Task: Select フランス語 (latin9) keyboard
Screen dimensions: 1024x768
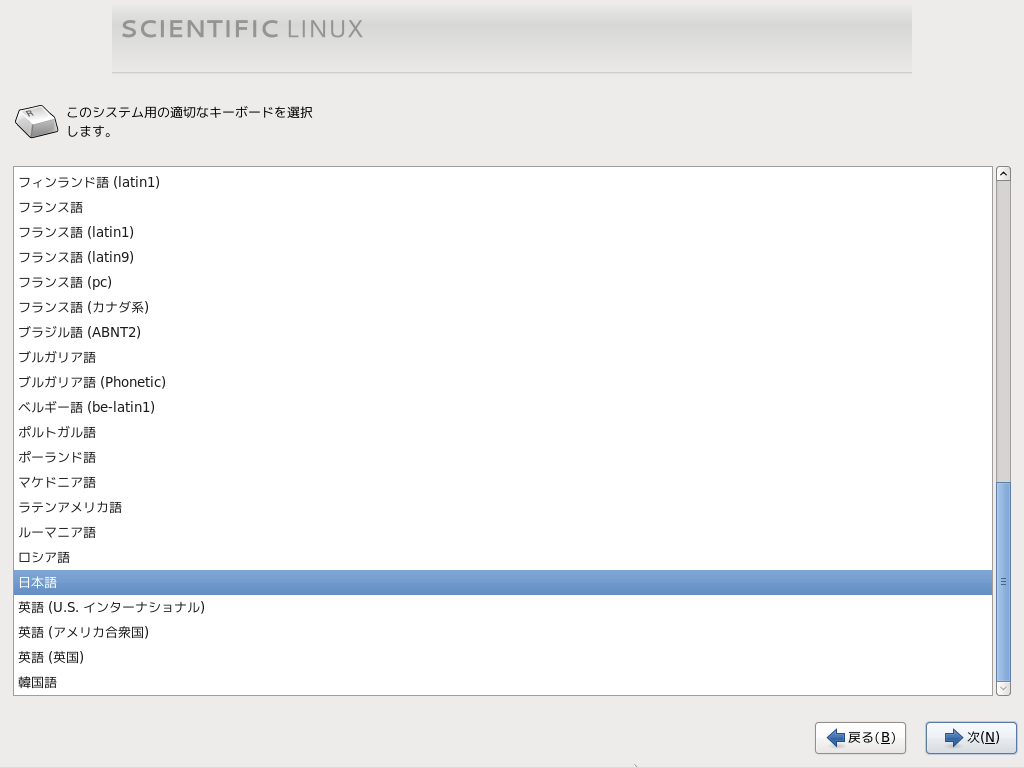Action: pyautogui.click(x=502, y=257)
